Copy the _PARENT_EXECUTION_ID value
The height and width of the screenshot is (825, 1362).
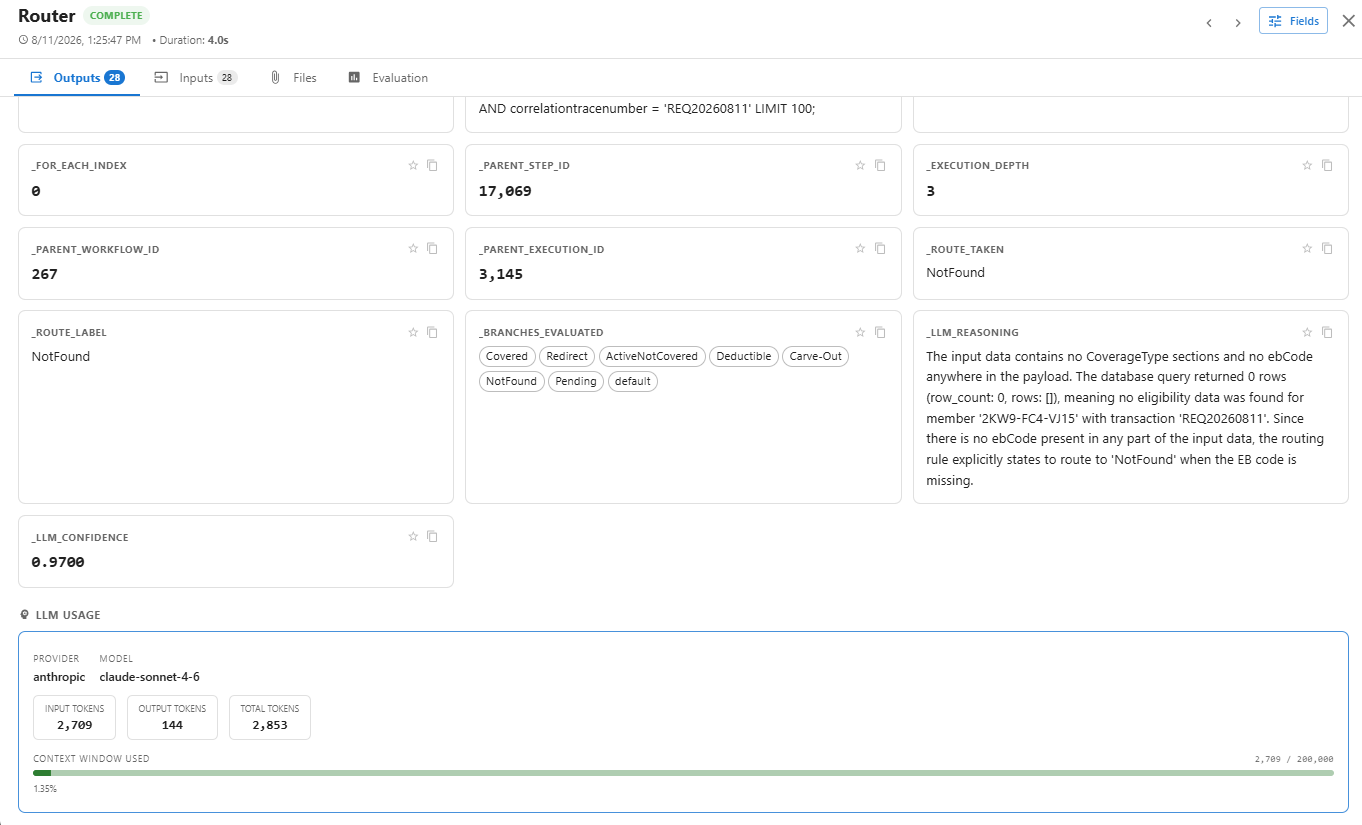coord(880,248)
